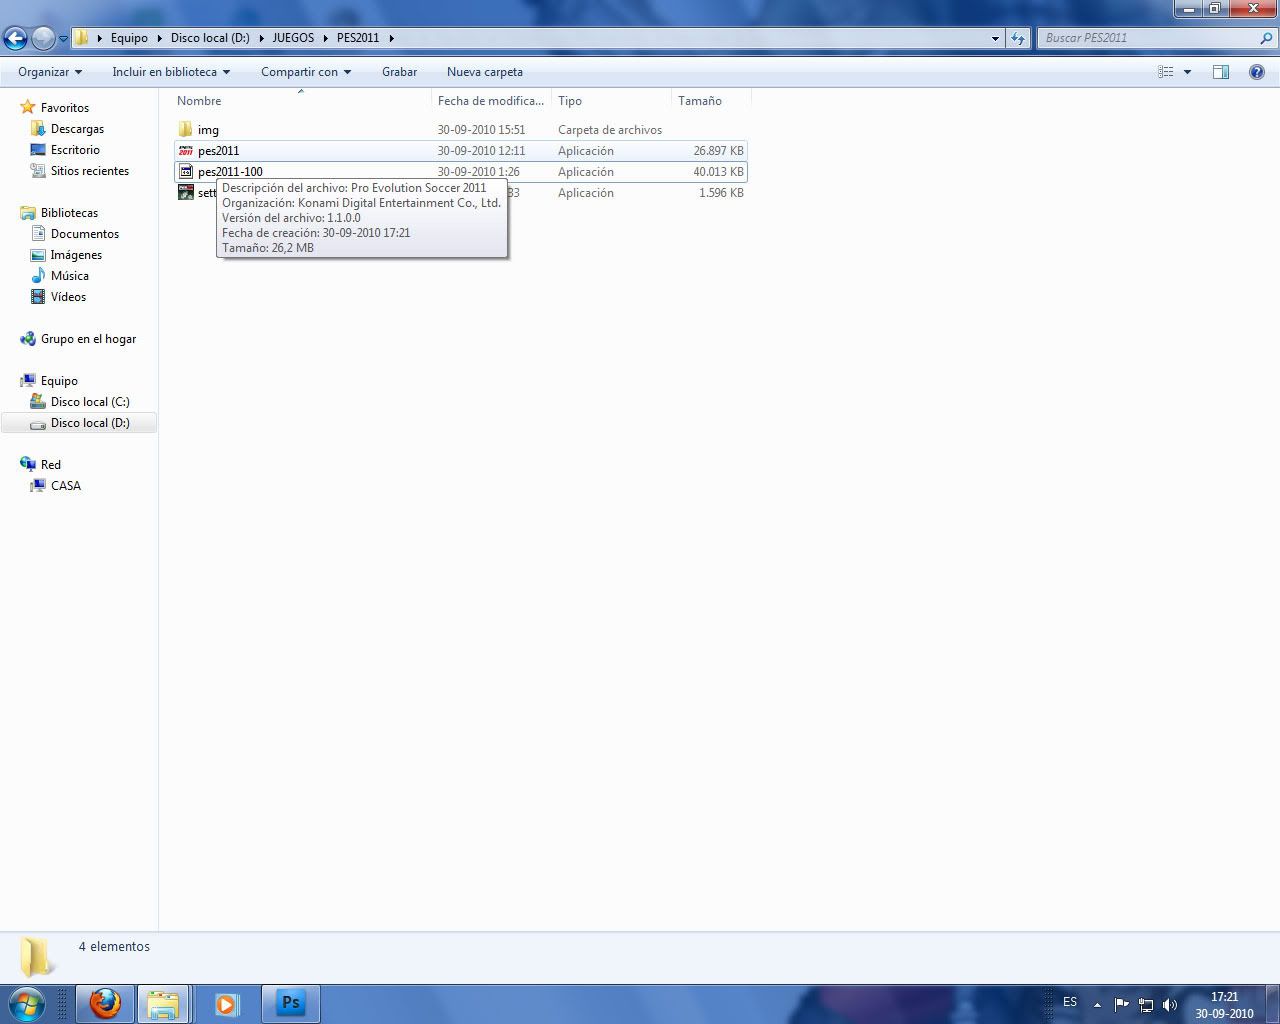Click the 26.897 KB size cell
Image resolution: width=1280 pixels, height=1024 pixels.
coord(718,151)
